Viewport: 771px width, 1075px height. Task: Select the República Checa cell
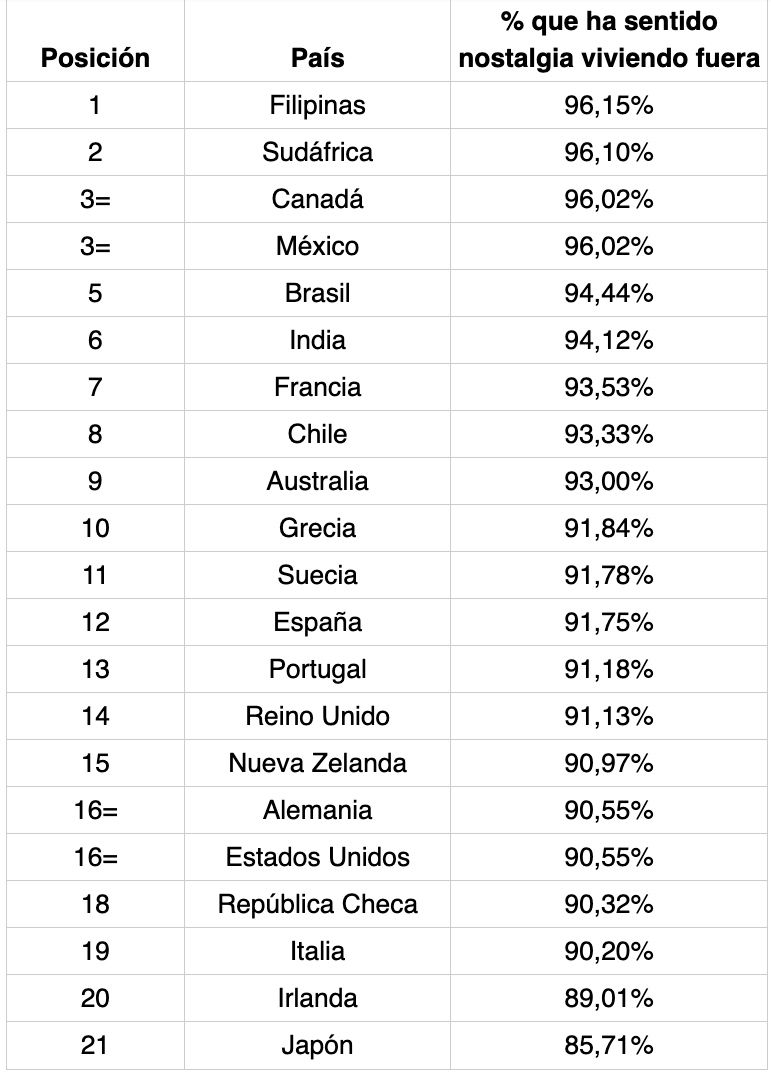(x=317, y=904)
